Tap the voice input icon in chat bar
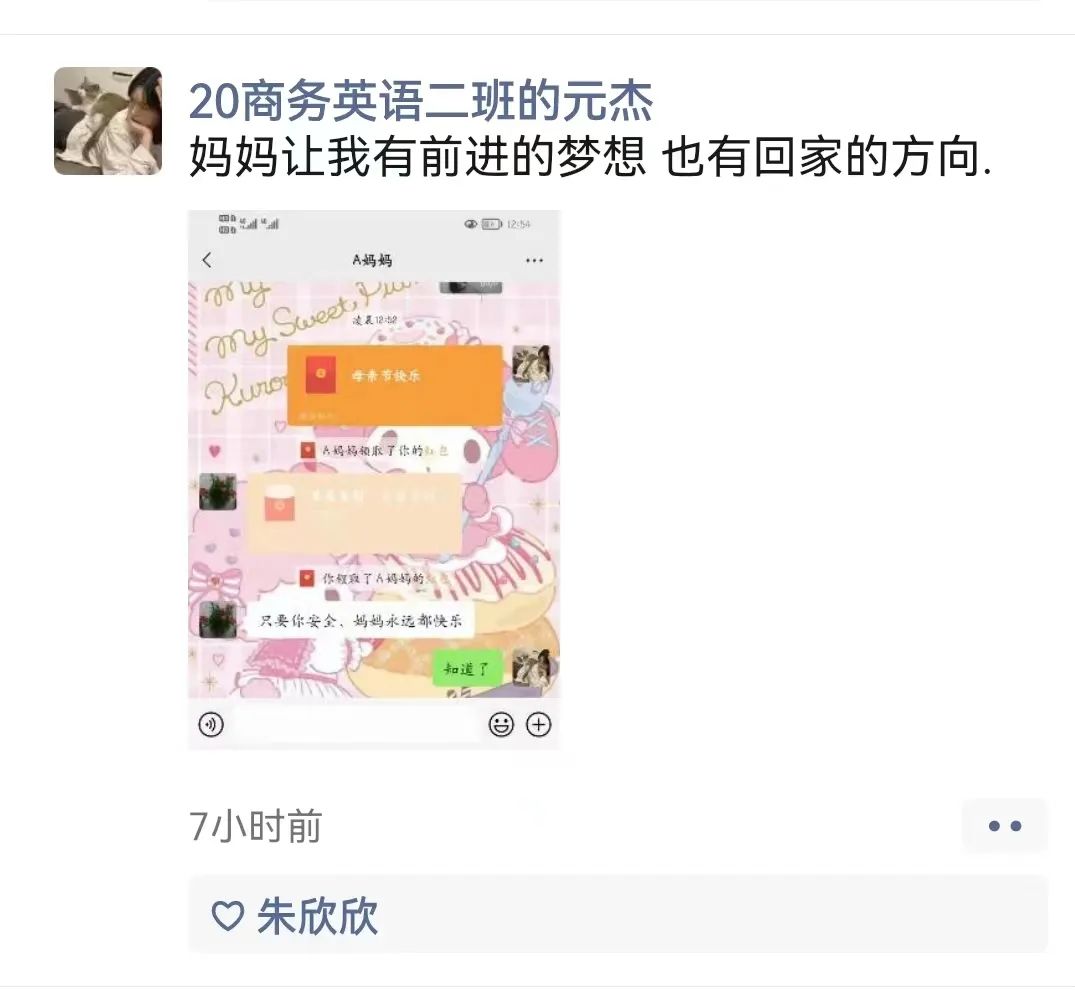This screenshot has height=990, width=1075. (x=211, y=725)
